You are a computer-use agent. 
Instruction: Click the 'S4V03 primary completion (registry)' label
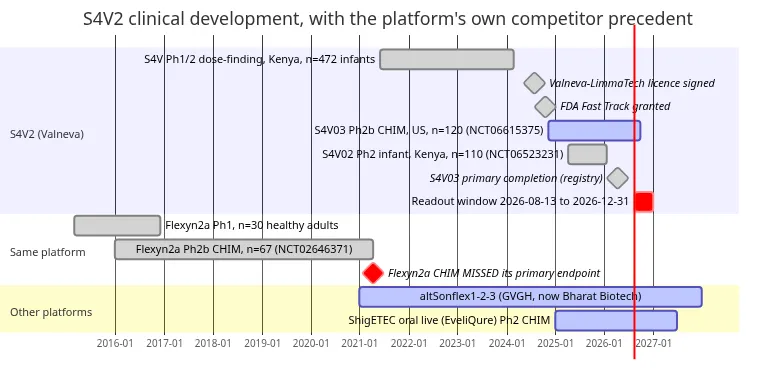(x=516, y=178)
